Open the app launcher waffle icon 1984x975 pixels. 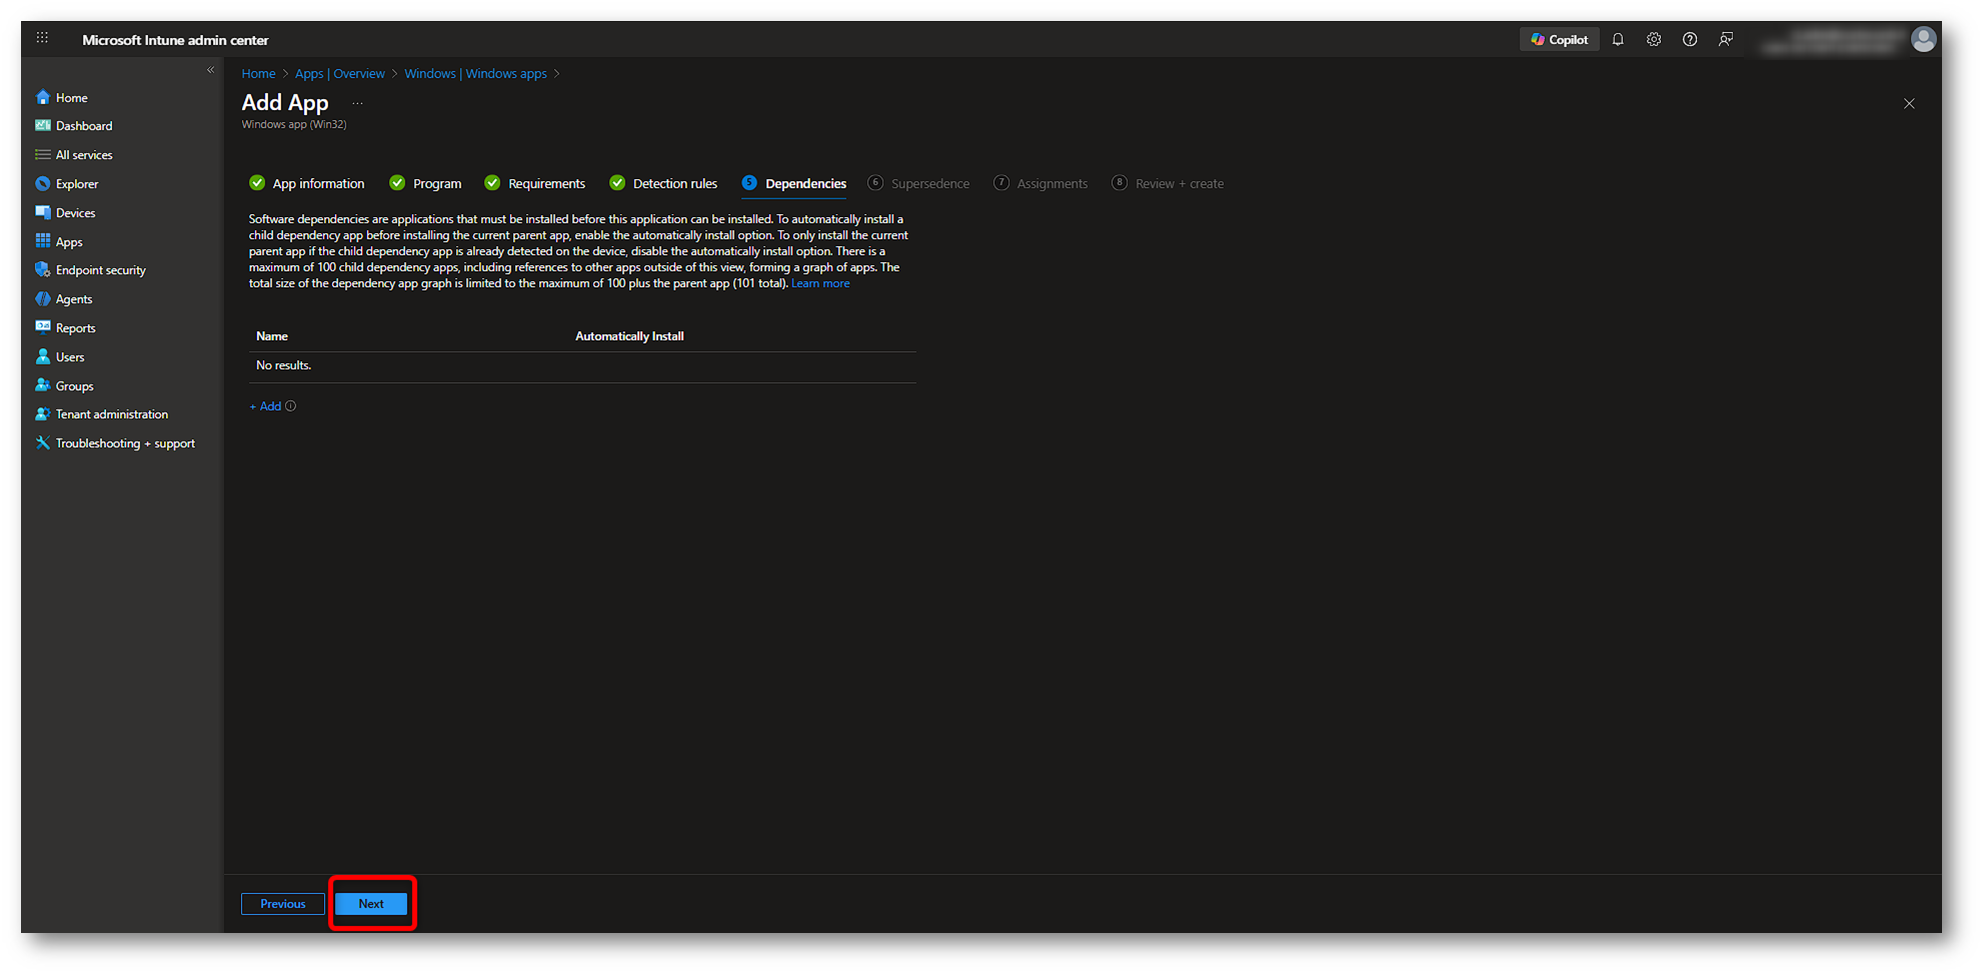click(x=42, y=38)
